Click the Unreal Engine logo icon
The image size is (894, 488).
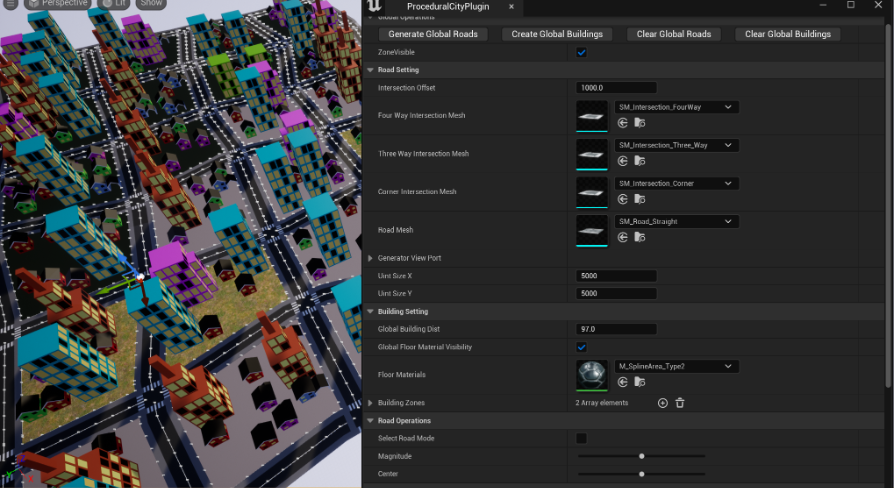[x=375, y=6]
